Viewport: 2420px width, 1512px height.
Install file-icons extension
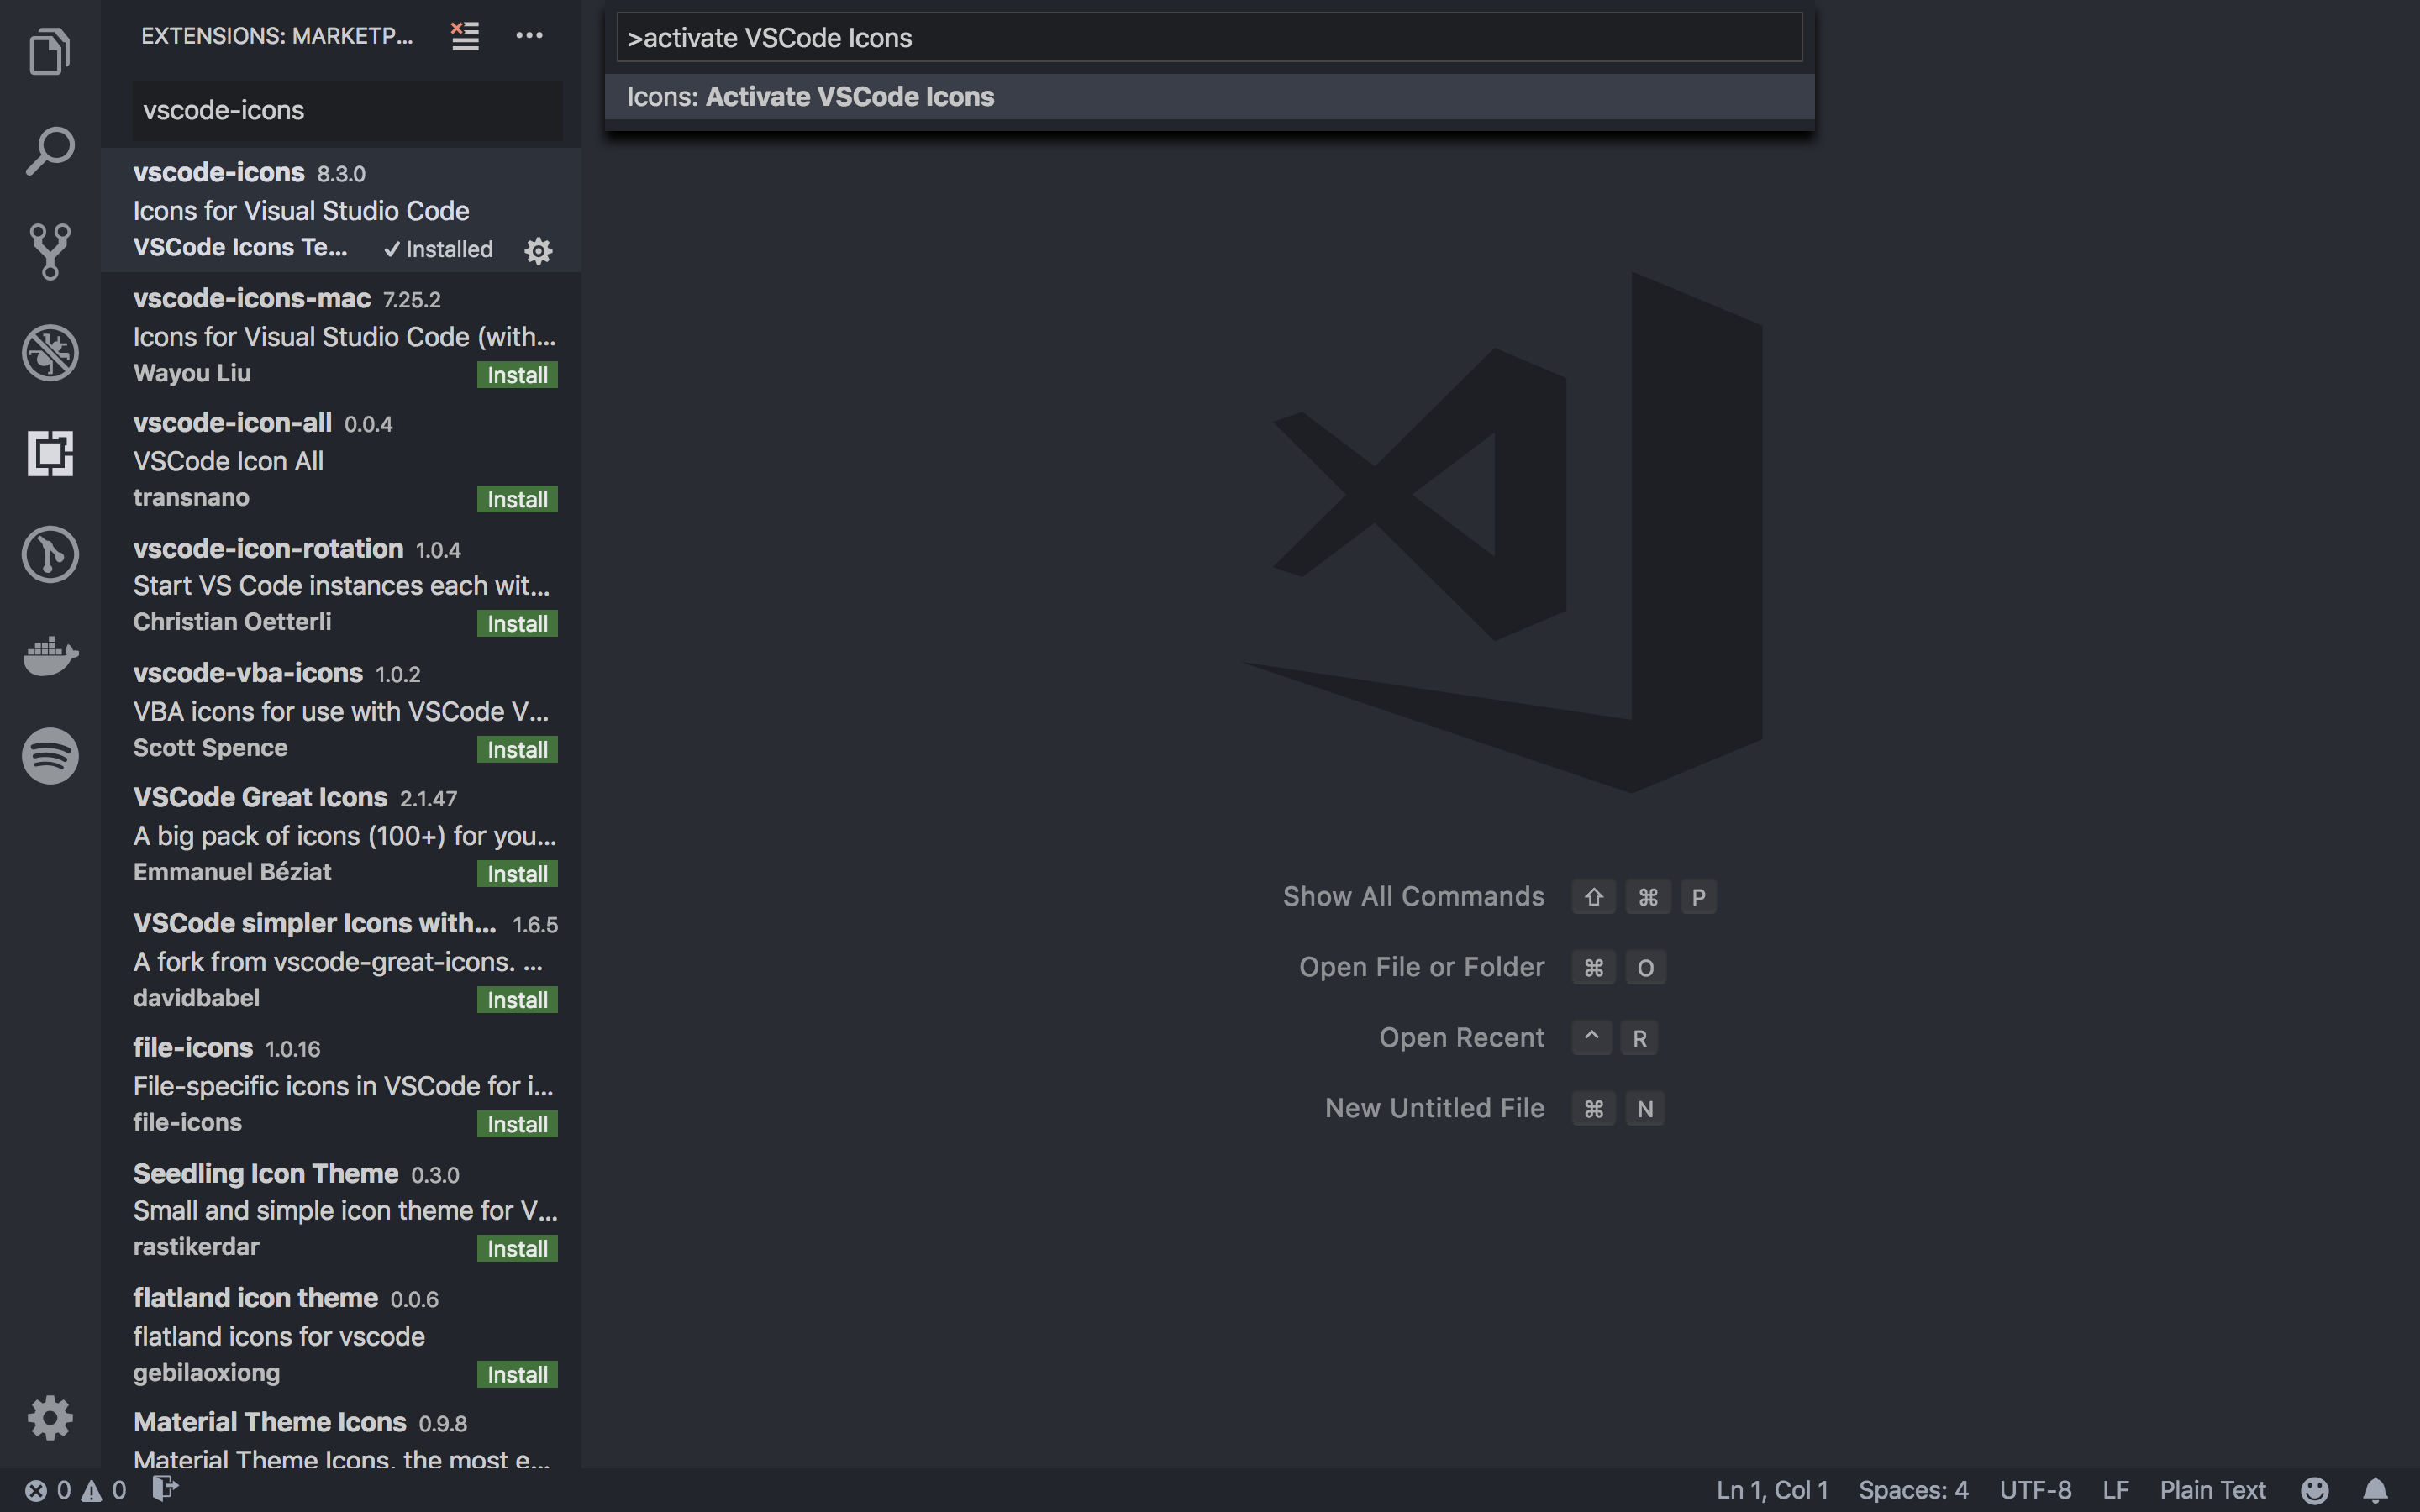[517, 1124]
